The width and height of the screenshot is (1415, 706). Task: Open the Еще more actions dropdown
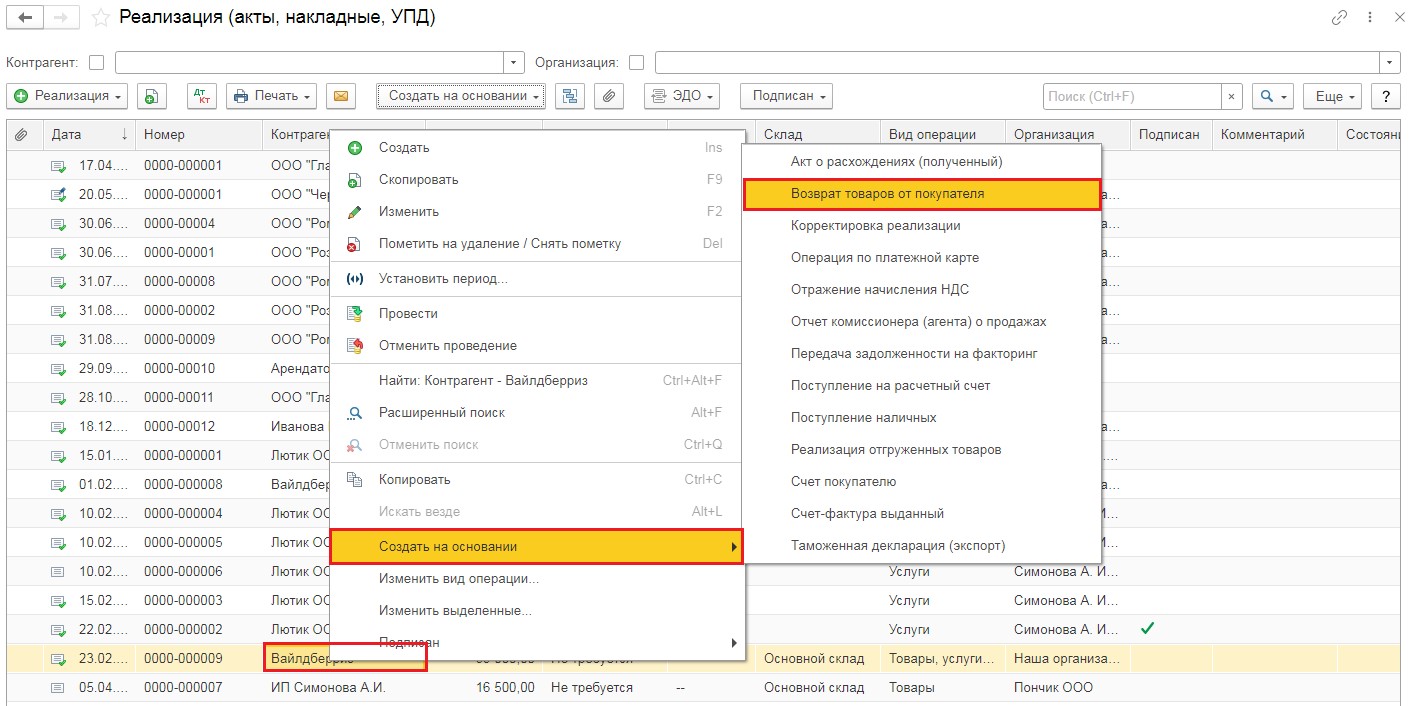pyautogui.click(x=1333, y=96)
